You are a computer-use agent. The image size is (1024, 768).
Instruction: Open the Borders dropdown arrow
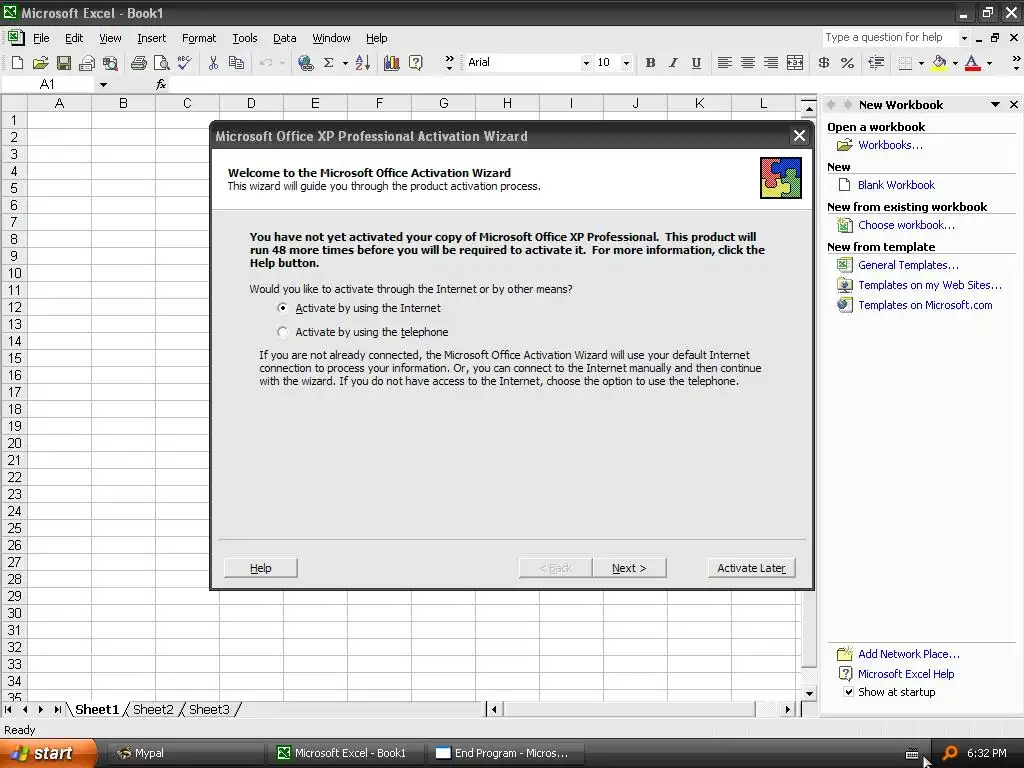[921, 63]
